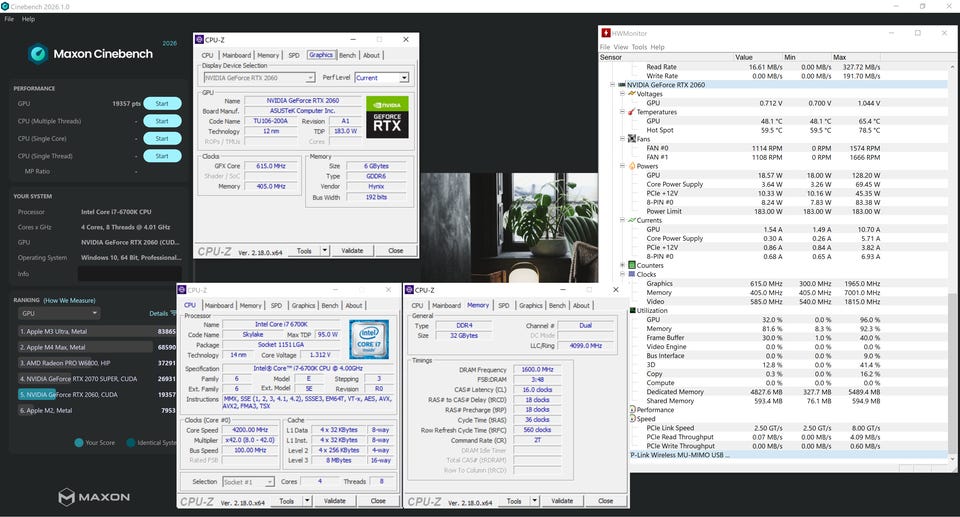Click Validate in the CPU-Z Graphics window

tap(352, 251)
